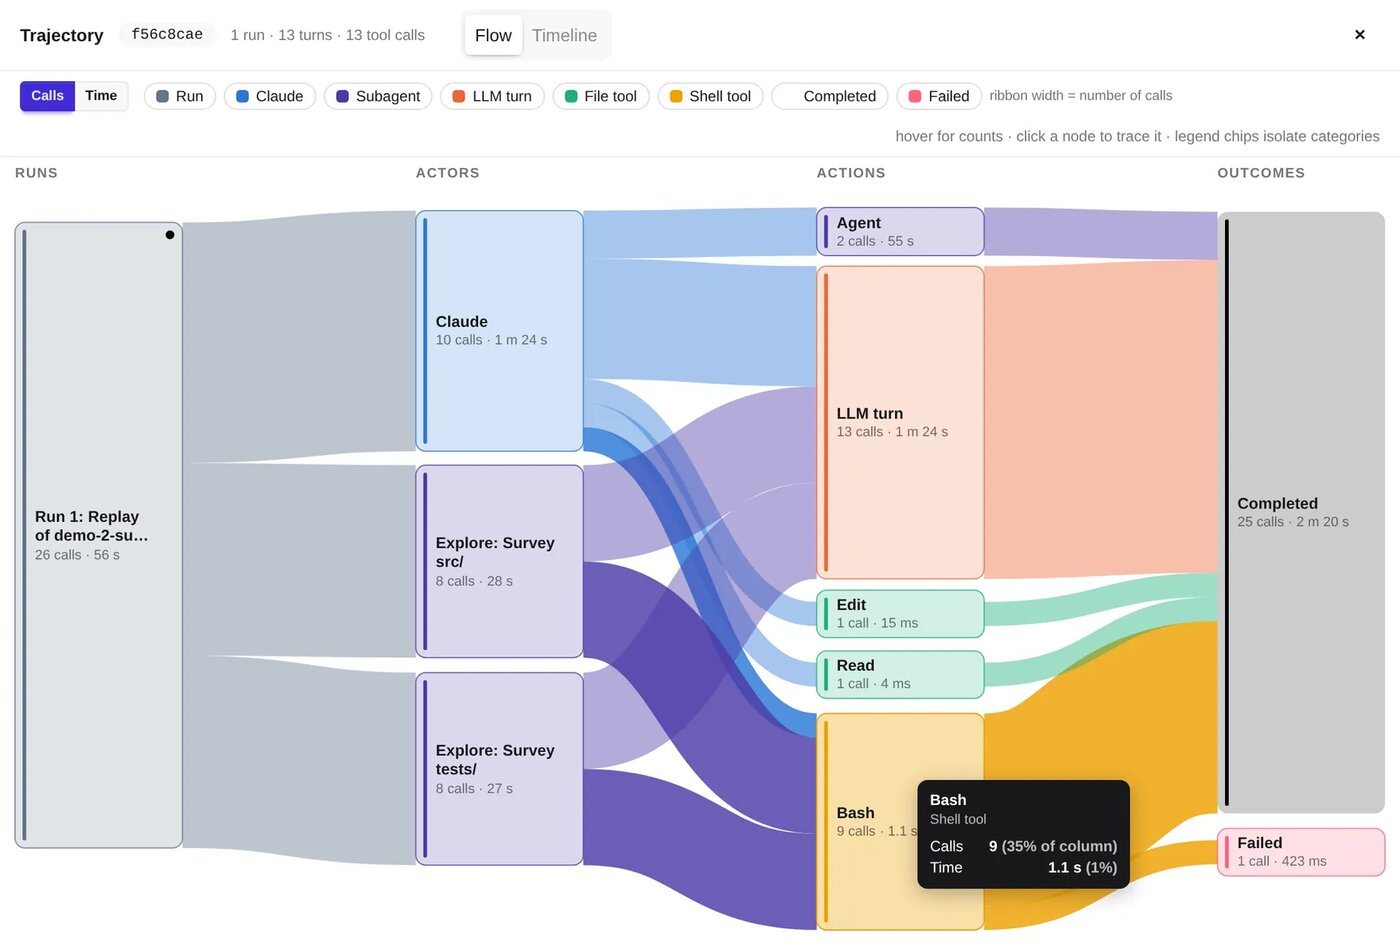This screenshot has width=1400, height=950.
Task: Isolate the Subagent legend chip
Action: [x=378, y=96]
